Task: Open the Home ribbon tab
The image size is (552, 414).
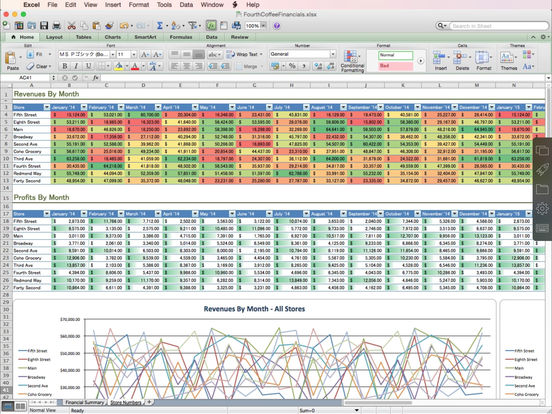Action: tap(23, 37)
